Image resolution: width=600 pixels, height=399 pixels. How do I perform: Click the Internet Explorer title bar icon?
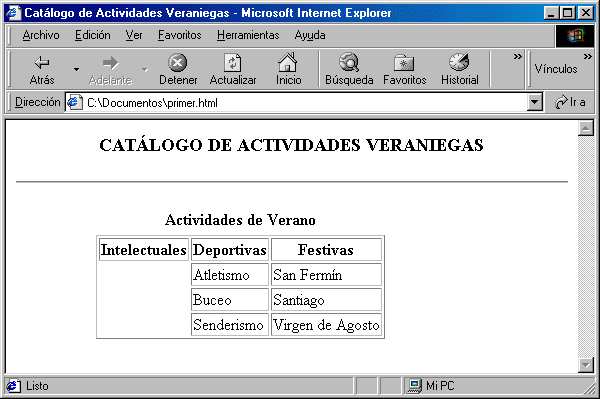click(x=13, y=13)
